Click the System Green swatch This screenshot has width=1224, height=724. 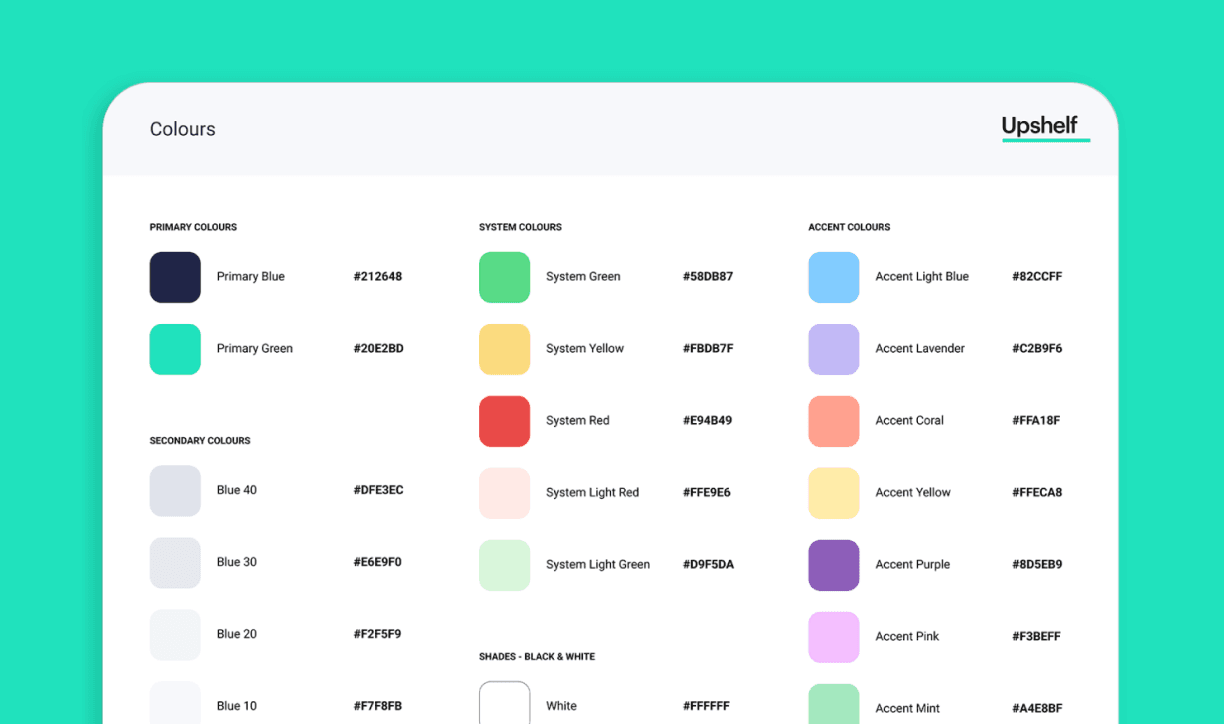(x=504, y=277)
